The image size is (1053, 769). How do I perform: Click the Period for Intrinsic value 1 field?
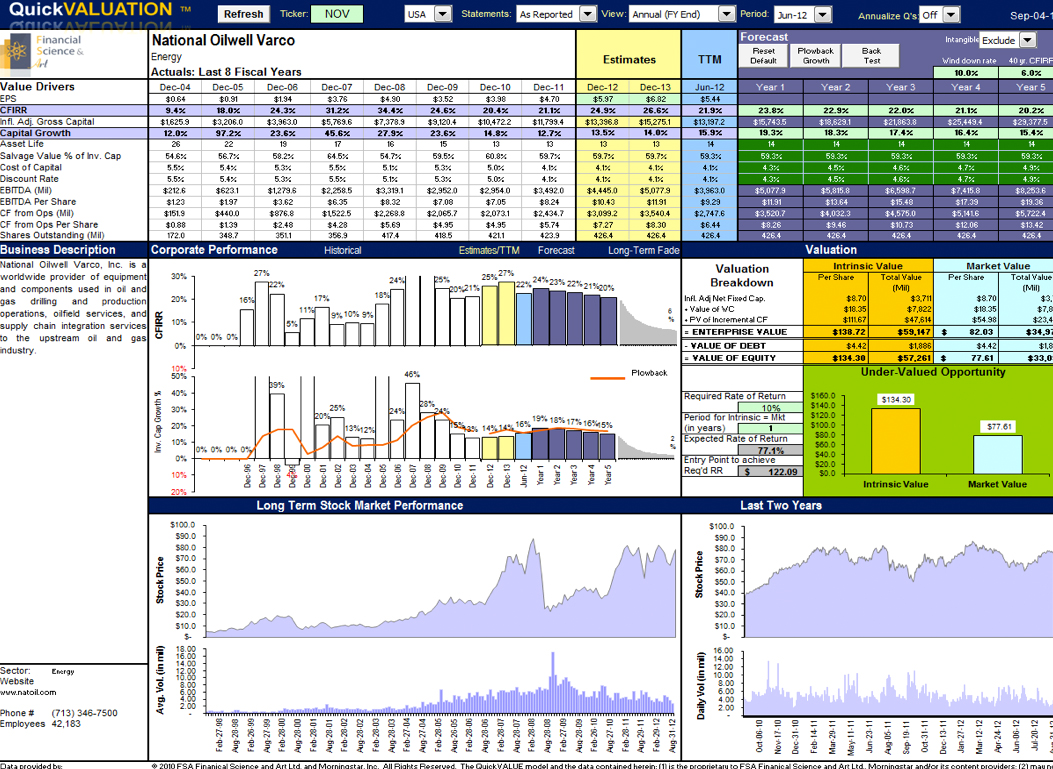point(770,428)
